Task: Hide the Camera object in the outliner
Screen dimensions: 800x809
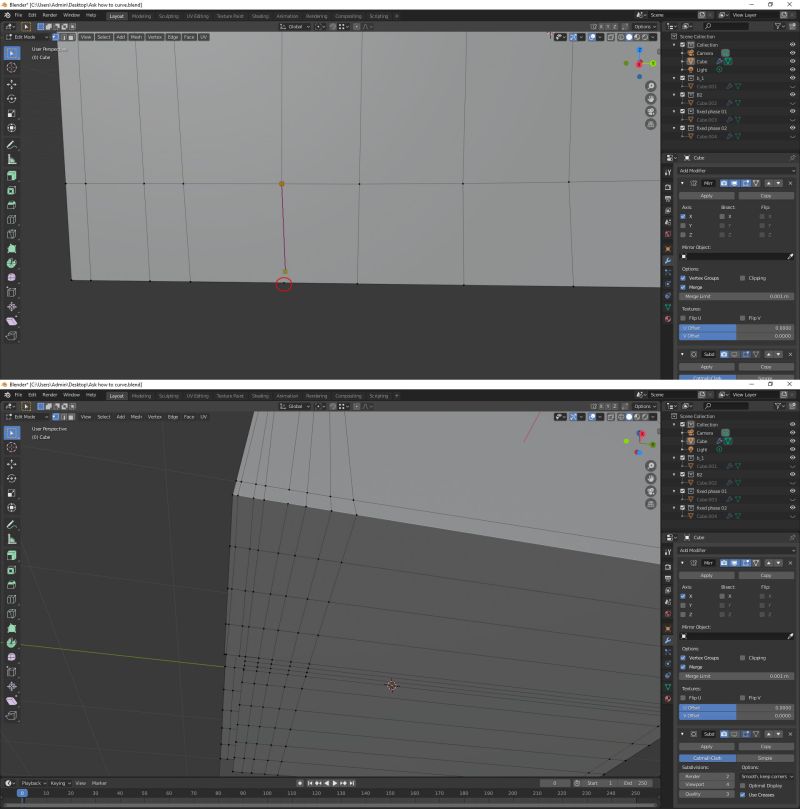Action: pos(791,53)
